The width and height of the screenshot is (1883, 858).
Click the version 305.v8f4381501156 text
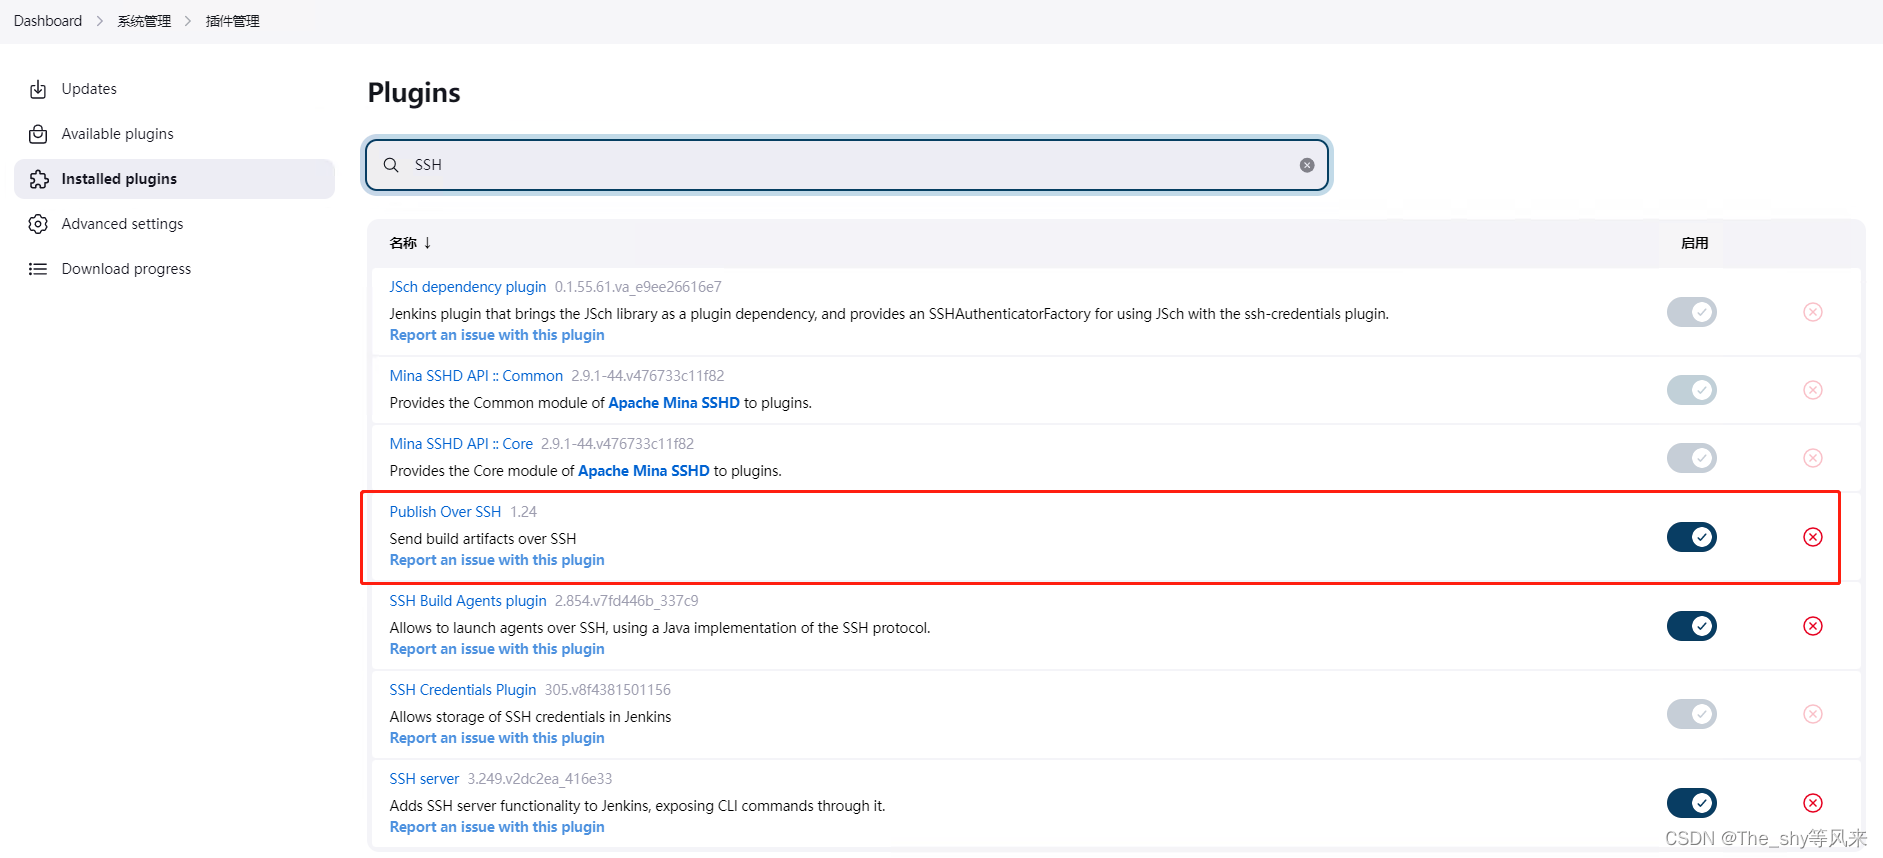click(x=608, y=690)
